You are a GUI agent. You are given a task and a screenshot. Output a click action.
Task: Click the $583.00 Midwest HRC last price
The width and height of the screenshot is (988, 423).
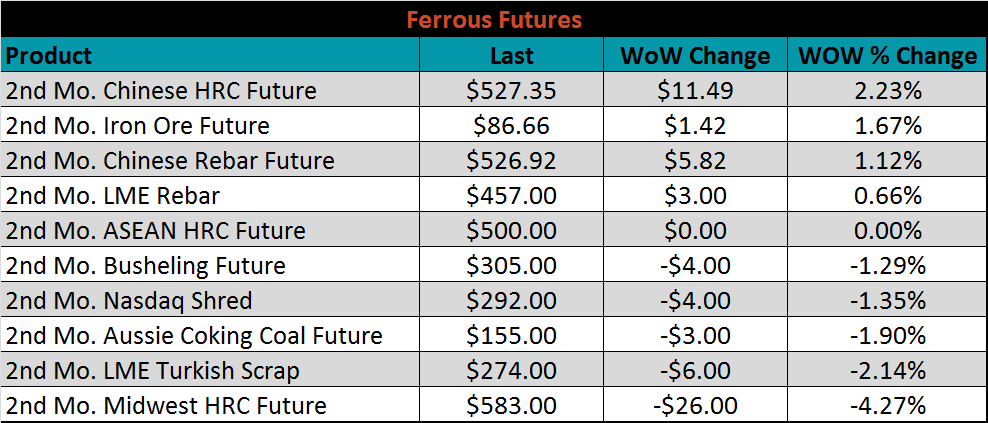pos(512,405)
